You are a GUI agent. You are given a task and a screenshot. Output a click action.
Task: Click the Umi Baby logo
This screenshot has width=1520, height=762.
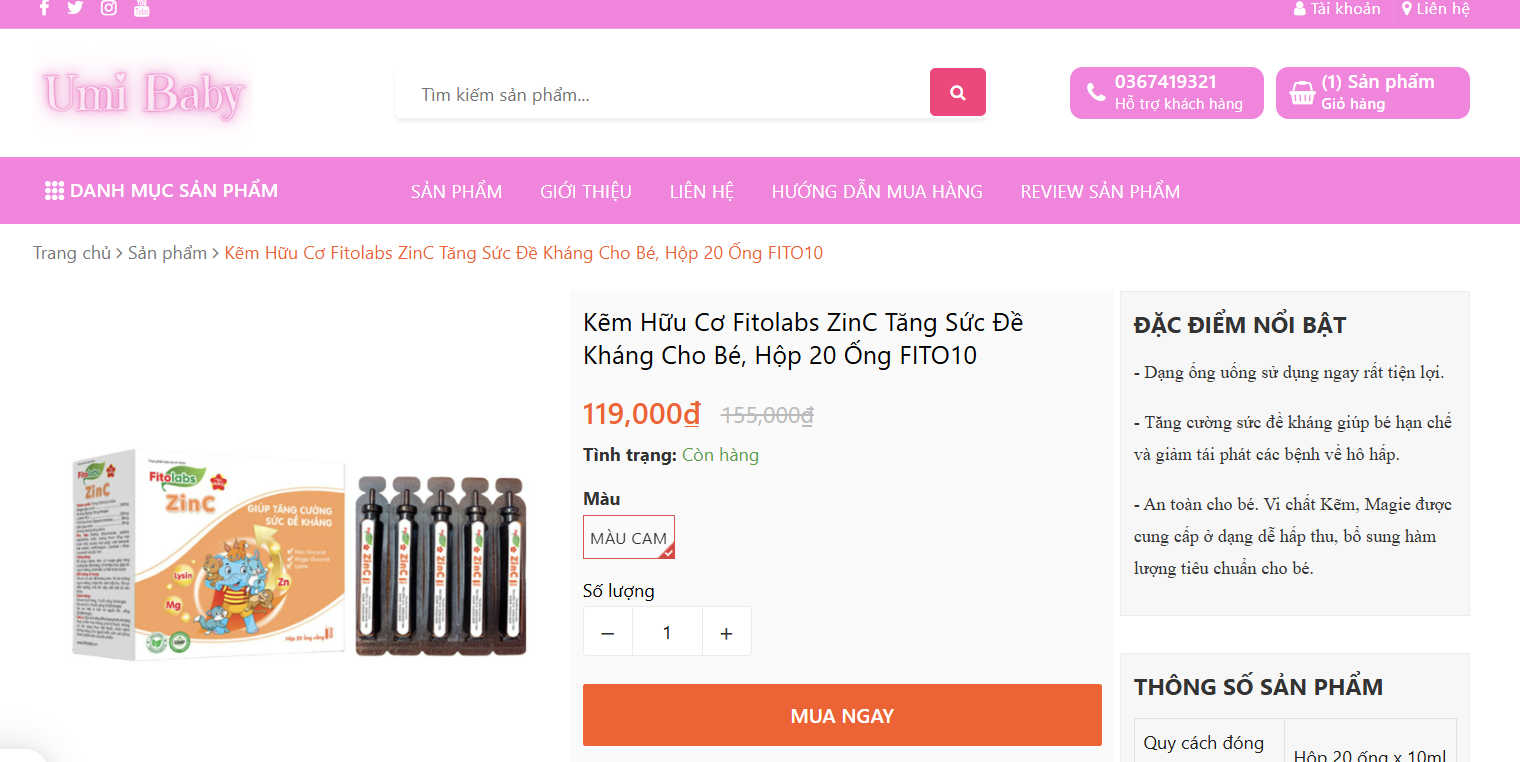point(144,94)
